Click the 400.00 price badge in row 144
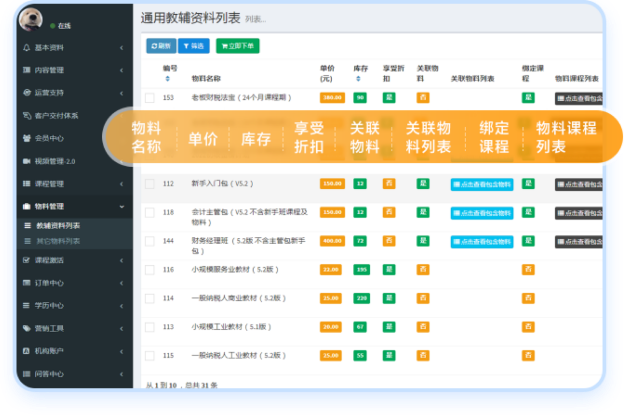The height and width of the screenshot is (416, 626). pyautogui.click(x=332, y=241)
